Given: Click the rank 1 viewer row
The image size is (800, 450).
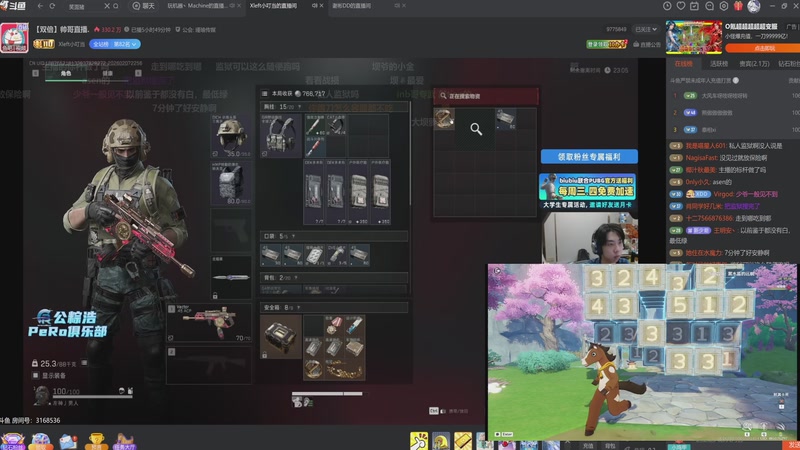Looking at the screenshot, I should coord(733,95).
